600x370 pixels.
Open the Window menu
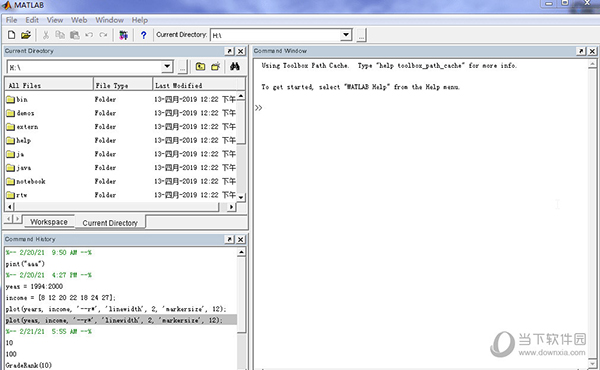coord(109,20)
